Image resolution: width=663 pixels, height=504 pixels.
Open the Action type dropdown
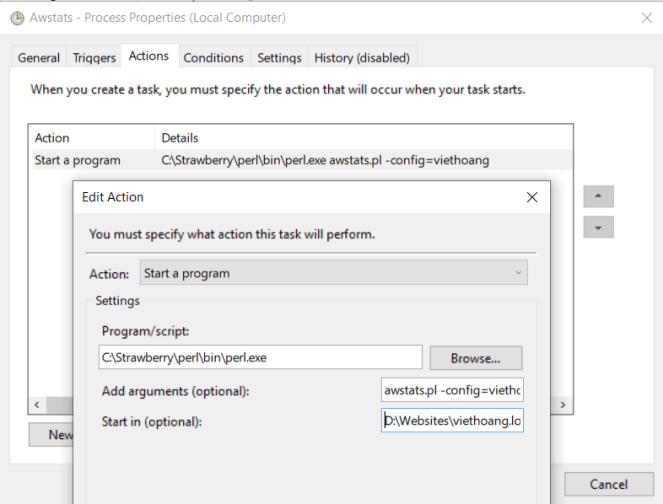pyautogui.click(x=333, y=273)
